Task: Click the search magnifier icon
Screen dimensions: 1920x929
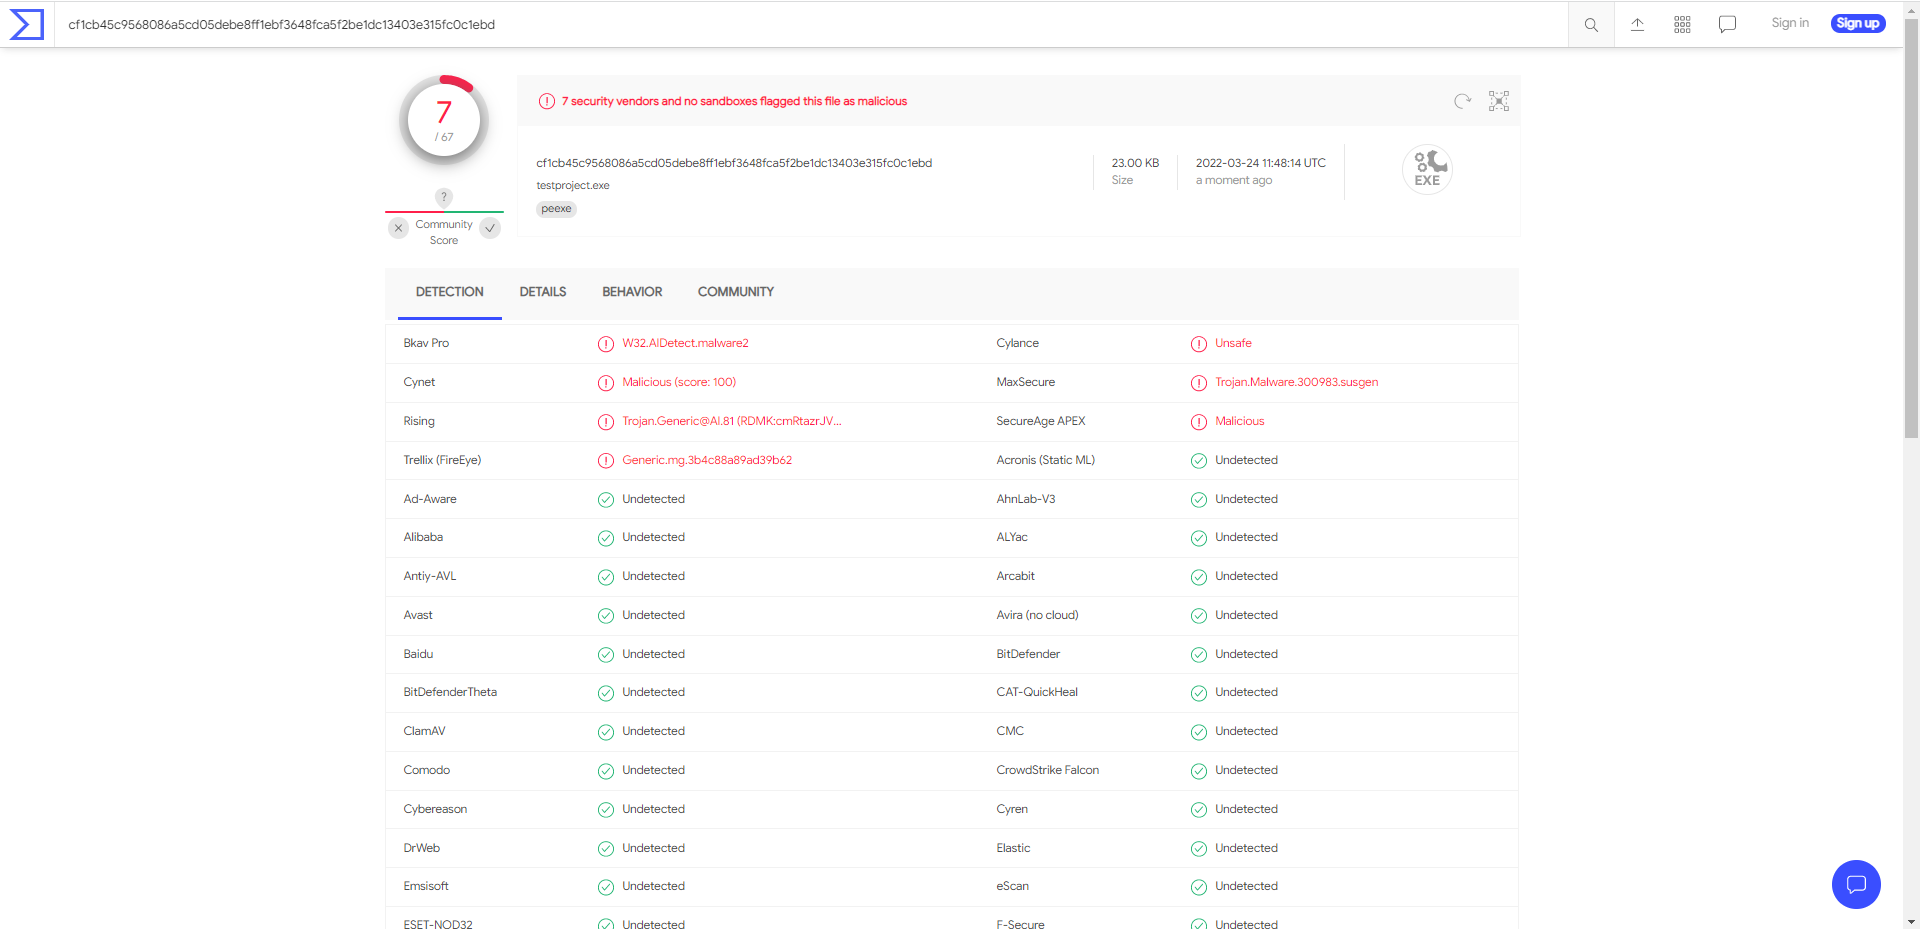Action: [1591, 25]
